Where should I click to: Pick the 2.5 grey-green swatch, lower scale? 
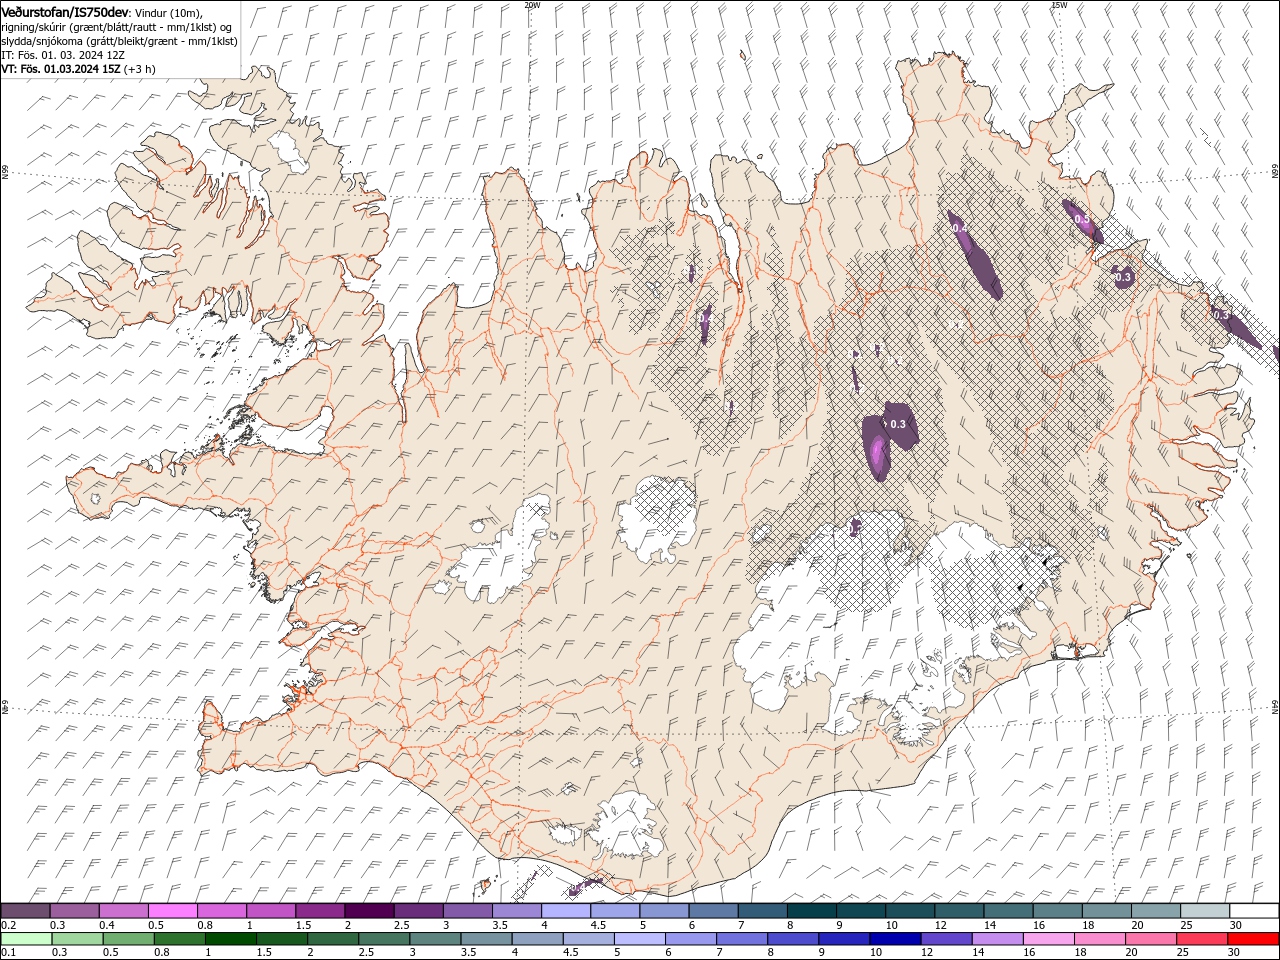click(383, 938)
